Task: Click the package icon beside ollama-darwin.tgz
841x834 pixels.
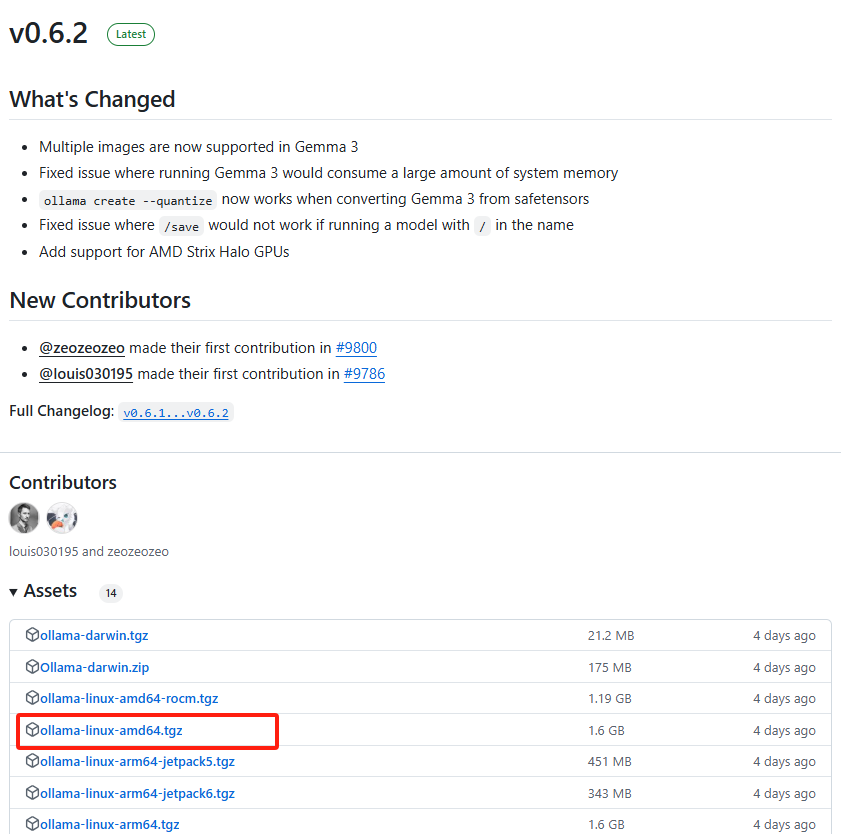Action: tap(32, 635)
